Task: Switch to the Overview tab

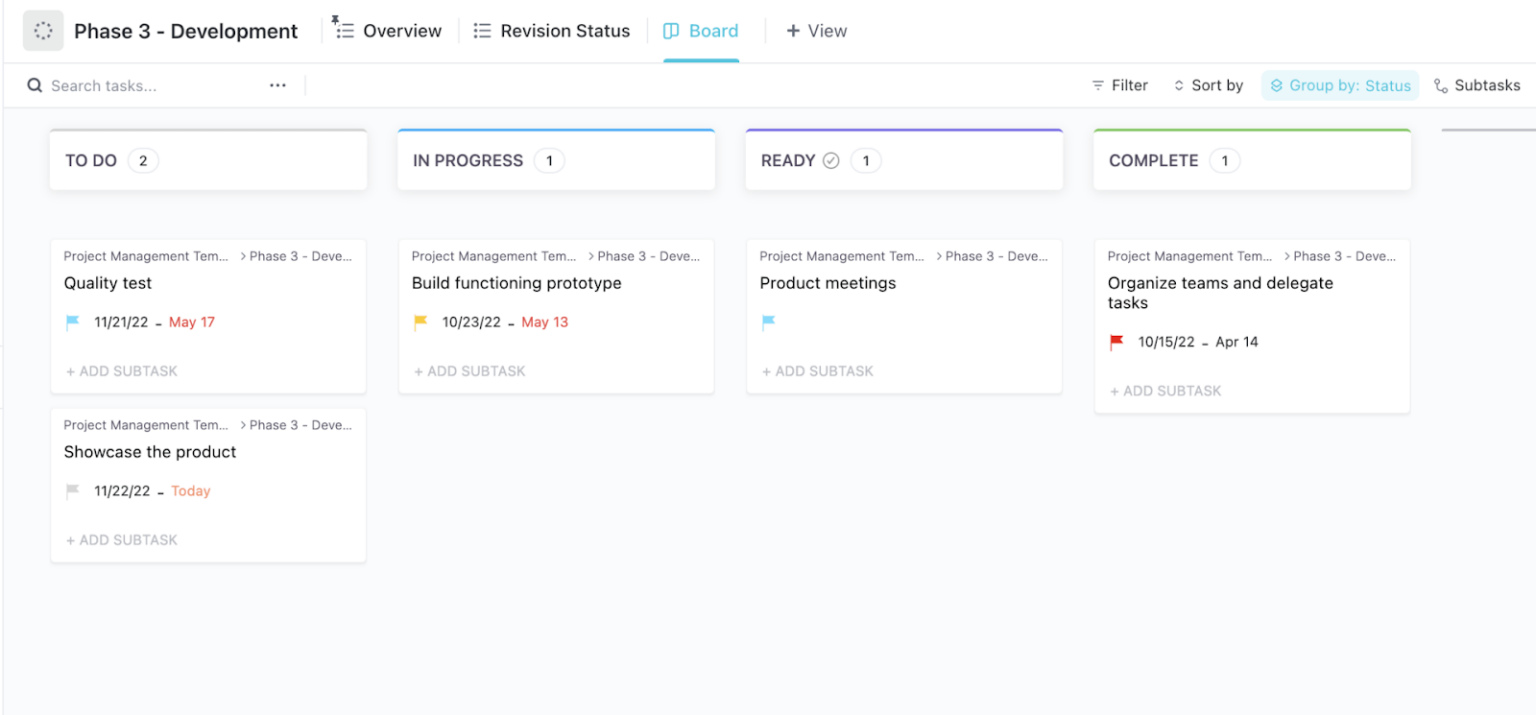Action: (388, 30)
